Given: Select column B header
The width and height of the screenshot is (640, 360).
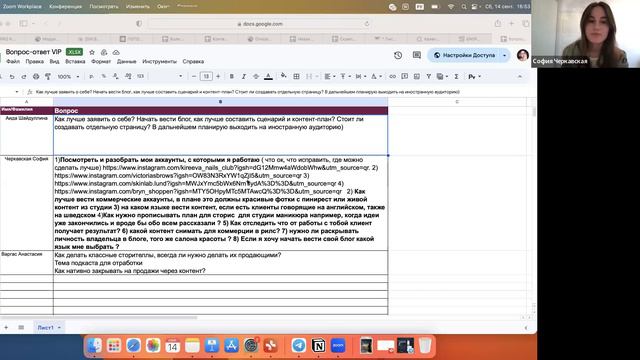Looking at the screenshot, I should click(220, 102).
